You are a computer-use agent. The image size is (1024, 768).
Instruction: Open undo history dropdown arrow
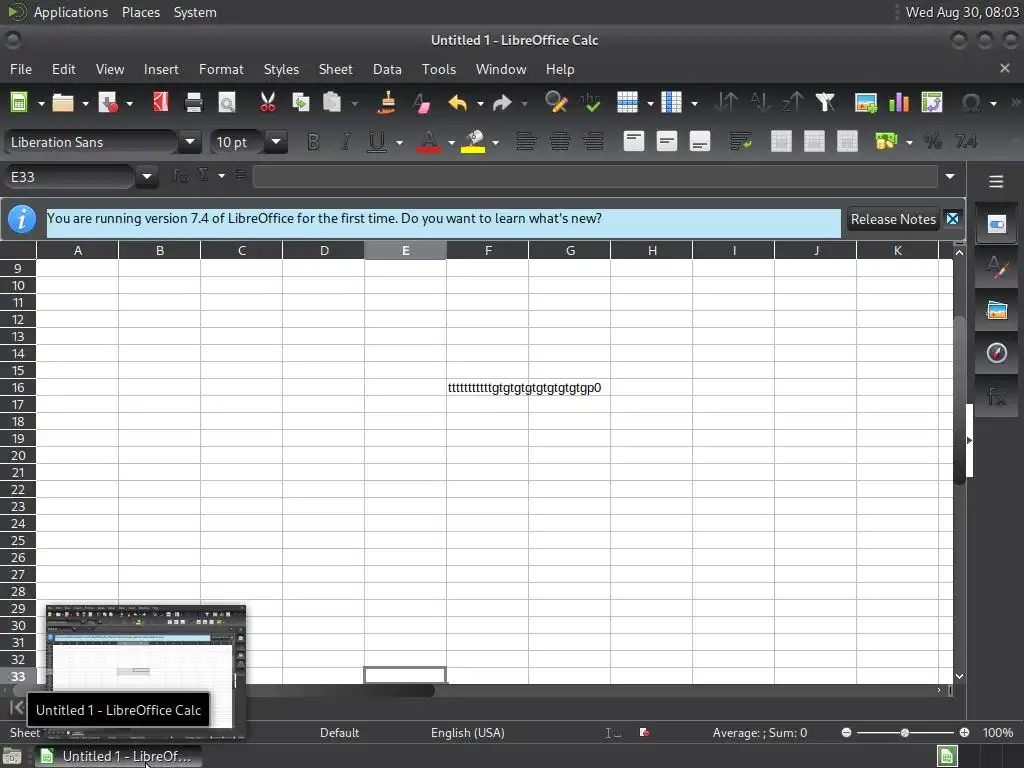[x=480, y=103]
